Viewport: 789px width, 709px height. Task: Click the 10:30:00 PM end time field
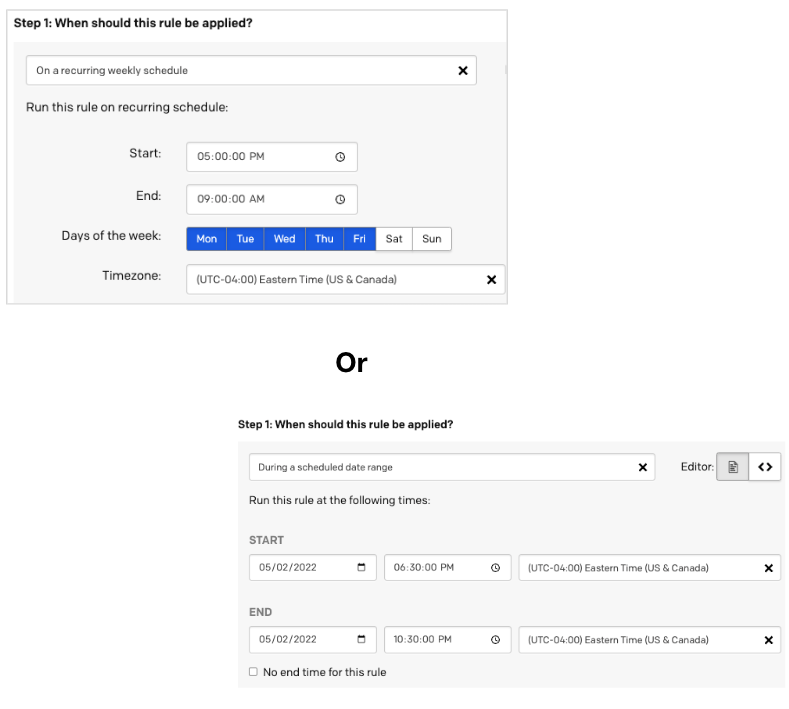click(x=435, y=640)
